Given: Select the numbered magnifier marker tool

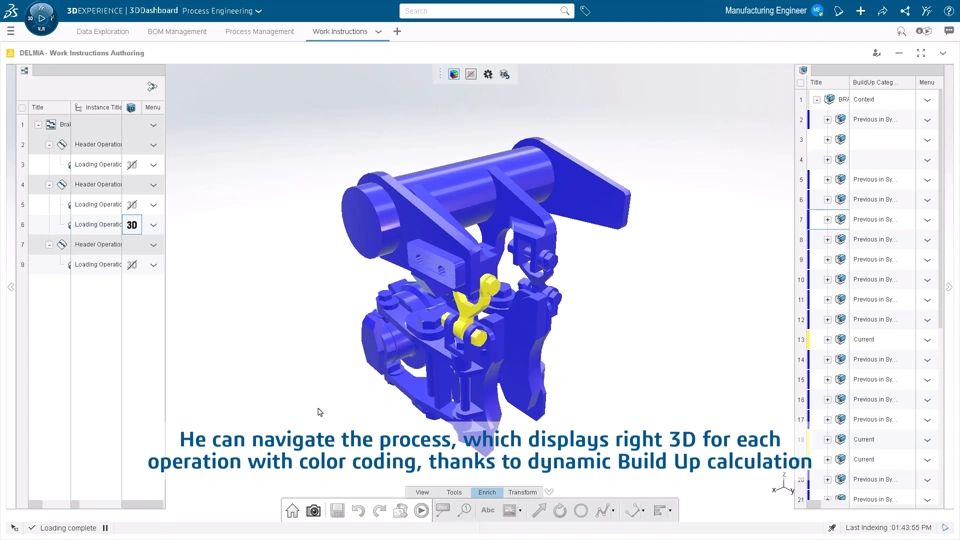Looking at the screenshot, I should click(x=465, y=510).
